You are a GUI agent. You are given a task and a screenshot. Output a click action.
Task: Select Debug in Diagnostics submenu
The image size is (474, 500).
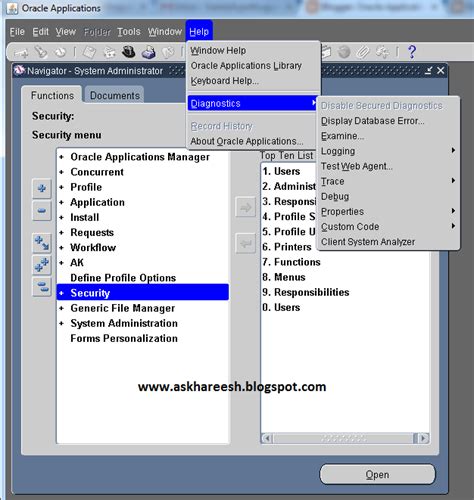tap(335, 196)
